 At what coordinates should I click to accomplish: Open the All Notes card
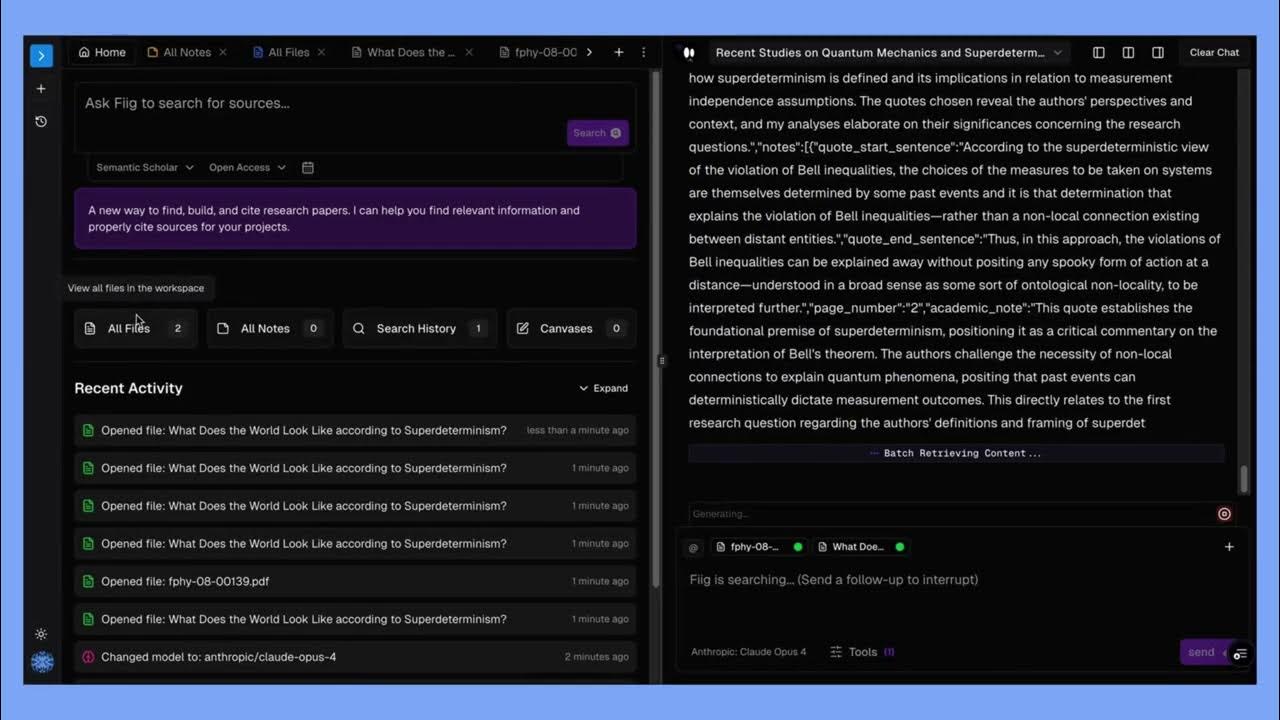click(x=270, y=328)
